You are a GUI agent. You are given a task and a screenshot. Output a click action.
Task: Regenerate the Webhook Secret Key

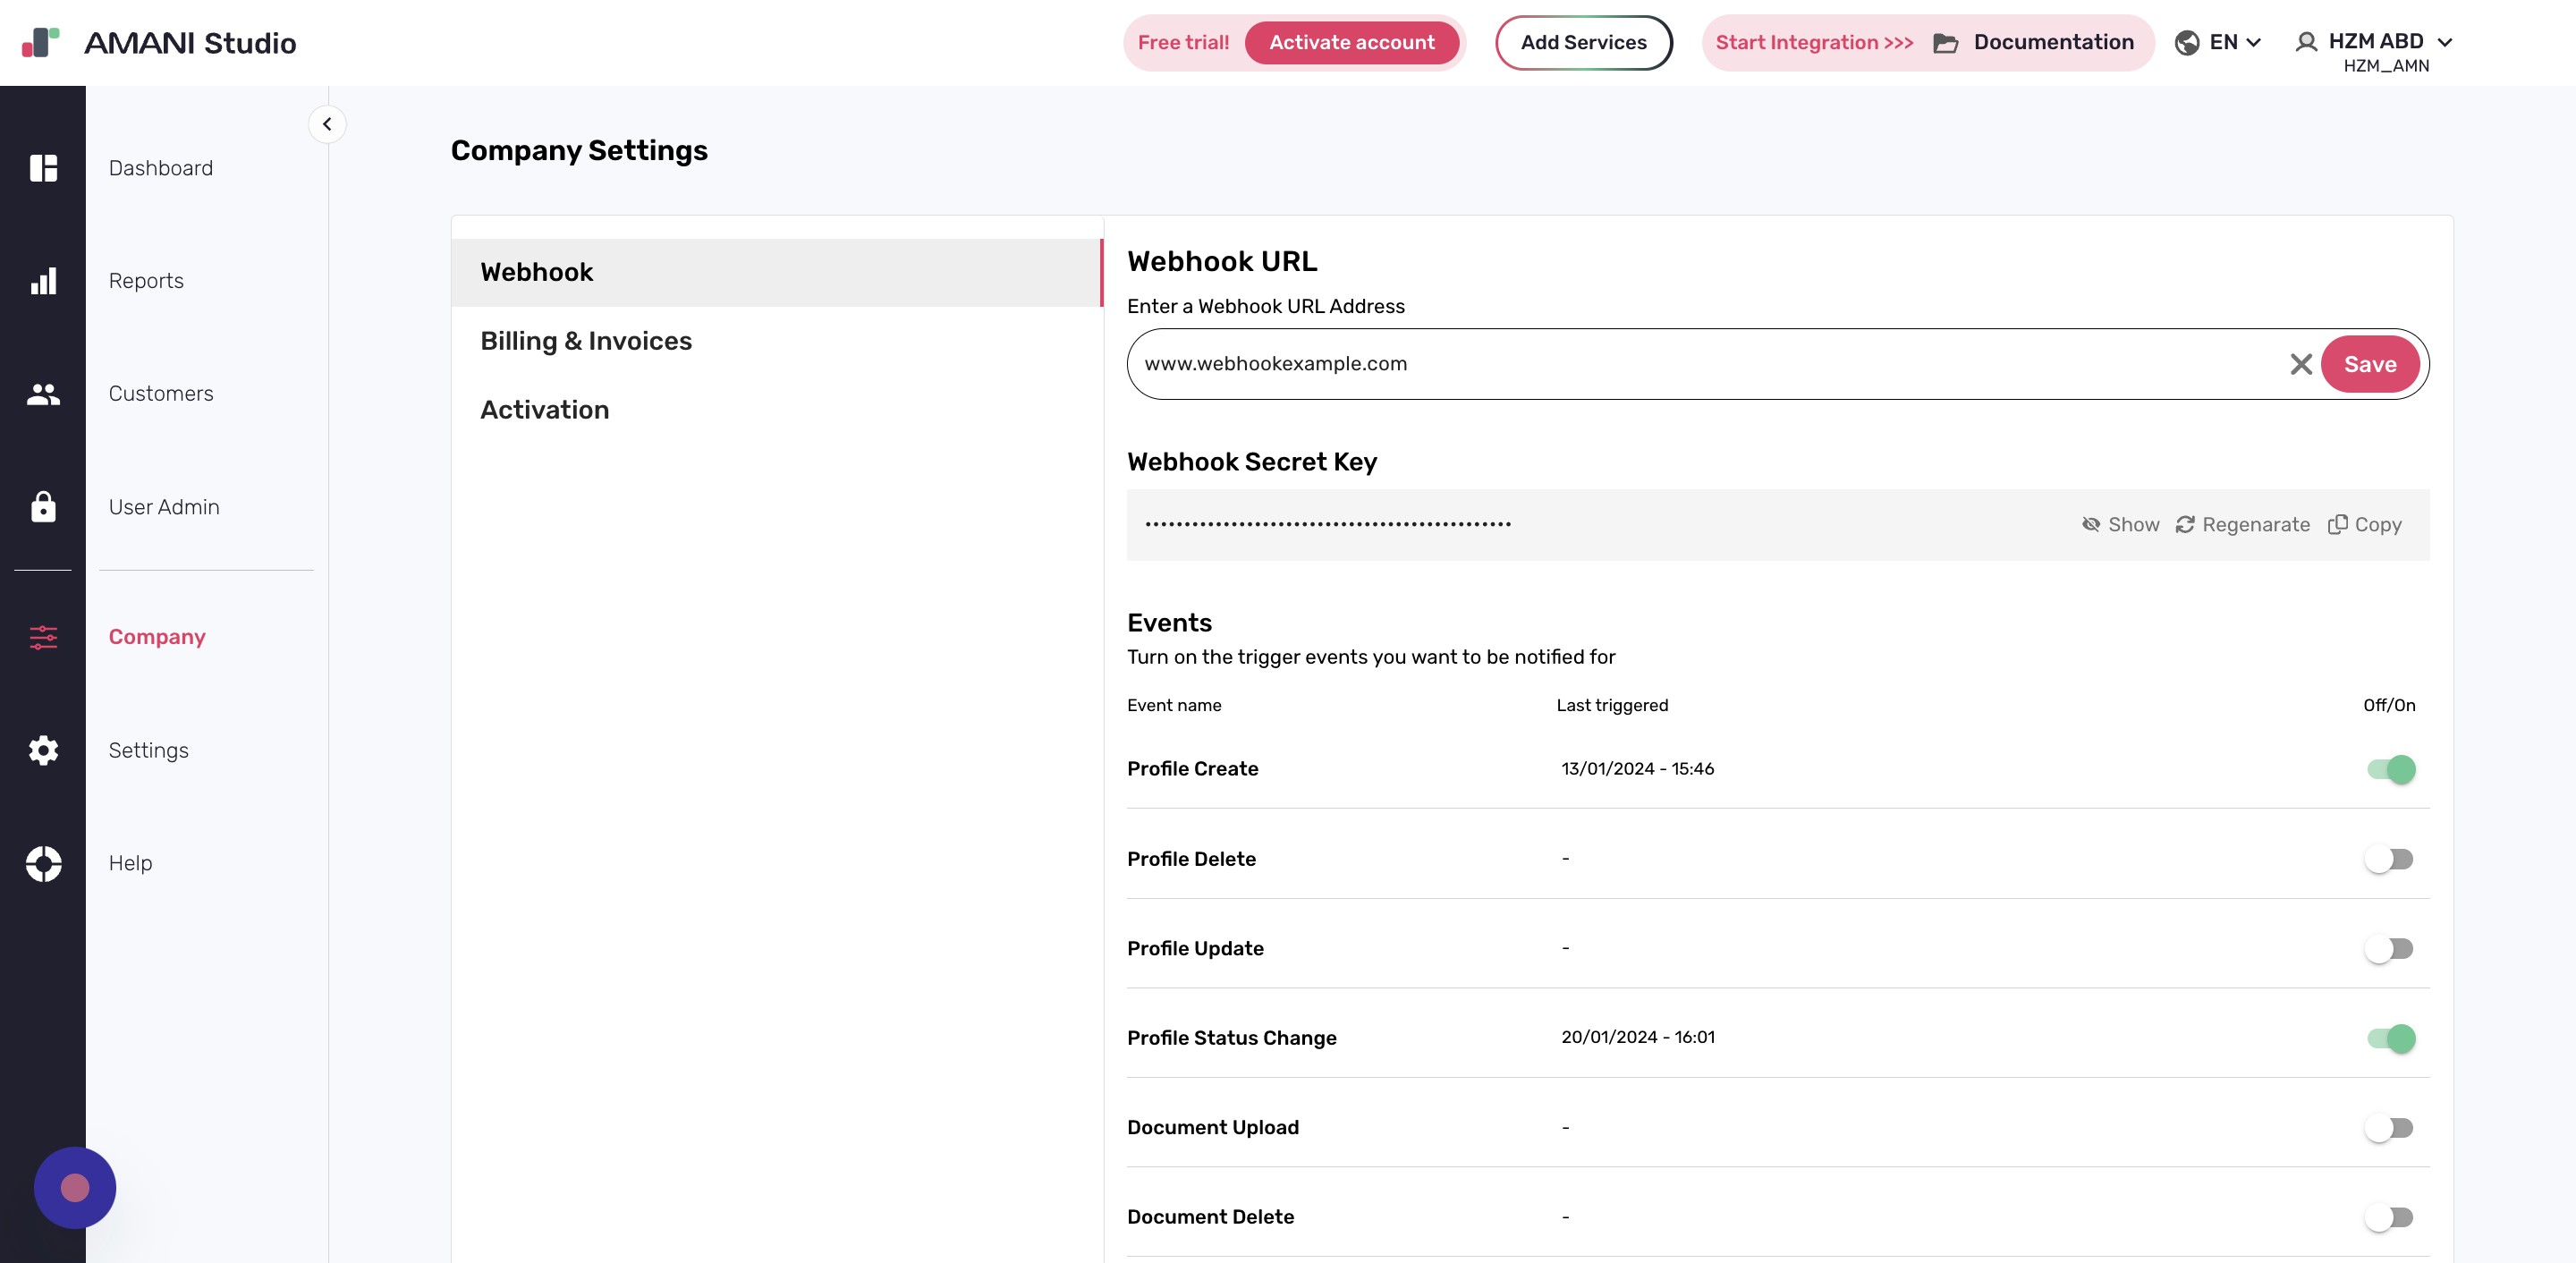(x=2243, y=524)
